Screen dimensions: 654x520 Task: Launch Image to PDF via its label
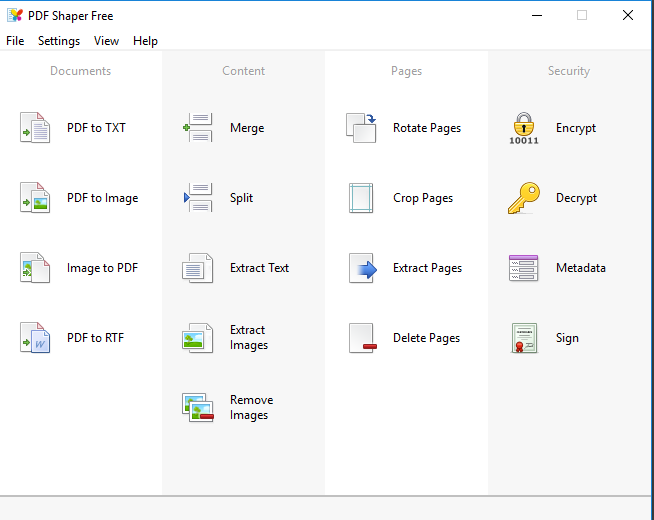pyautogui.click(x=103, y=268)
